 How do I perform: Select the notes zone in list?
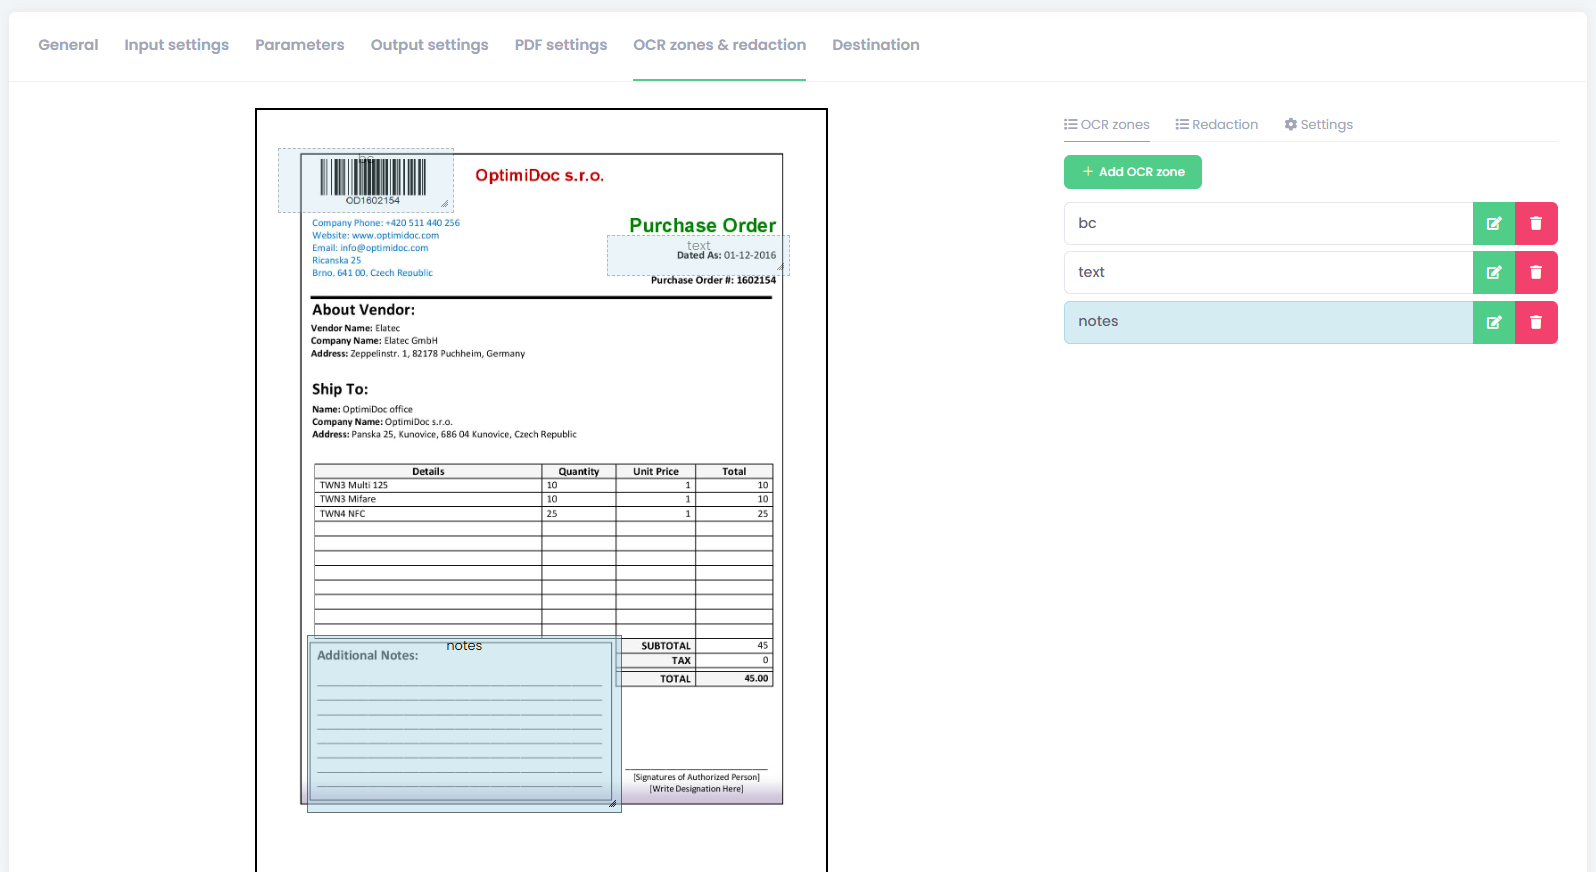(1268, 322)
